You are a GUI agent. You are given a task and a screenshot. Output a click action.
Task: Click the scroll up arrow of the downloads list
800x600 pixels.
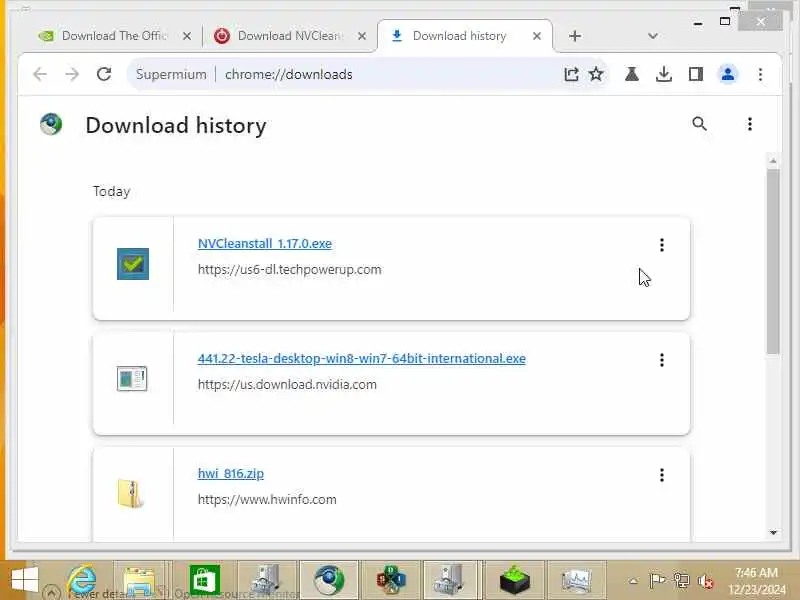click(x=773, y=161)
